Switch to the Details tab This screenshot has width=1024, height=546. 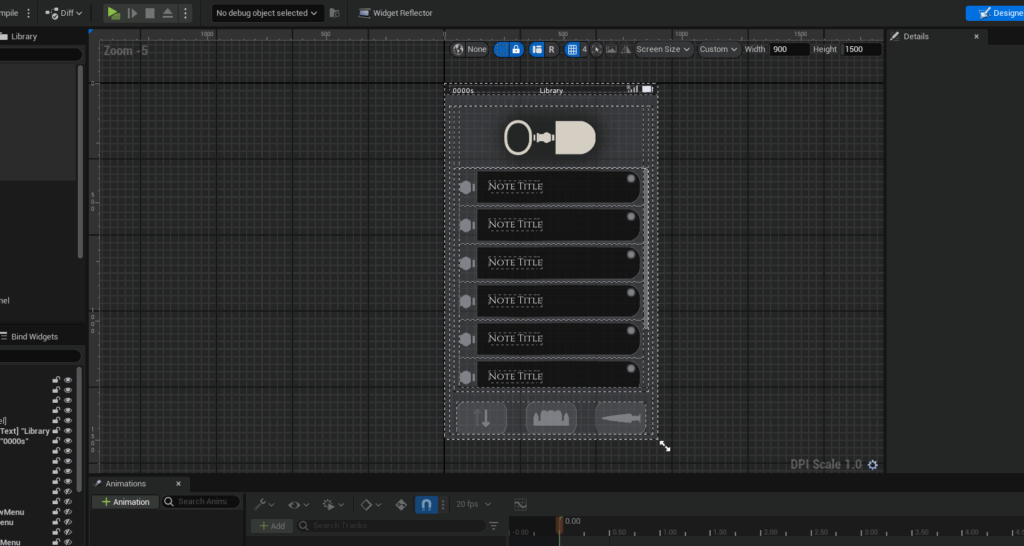(916, 36)
